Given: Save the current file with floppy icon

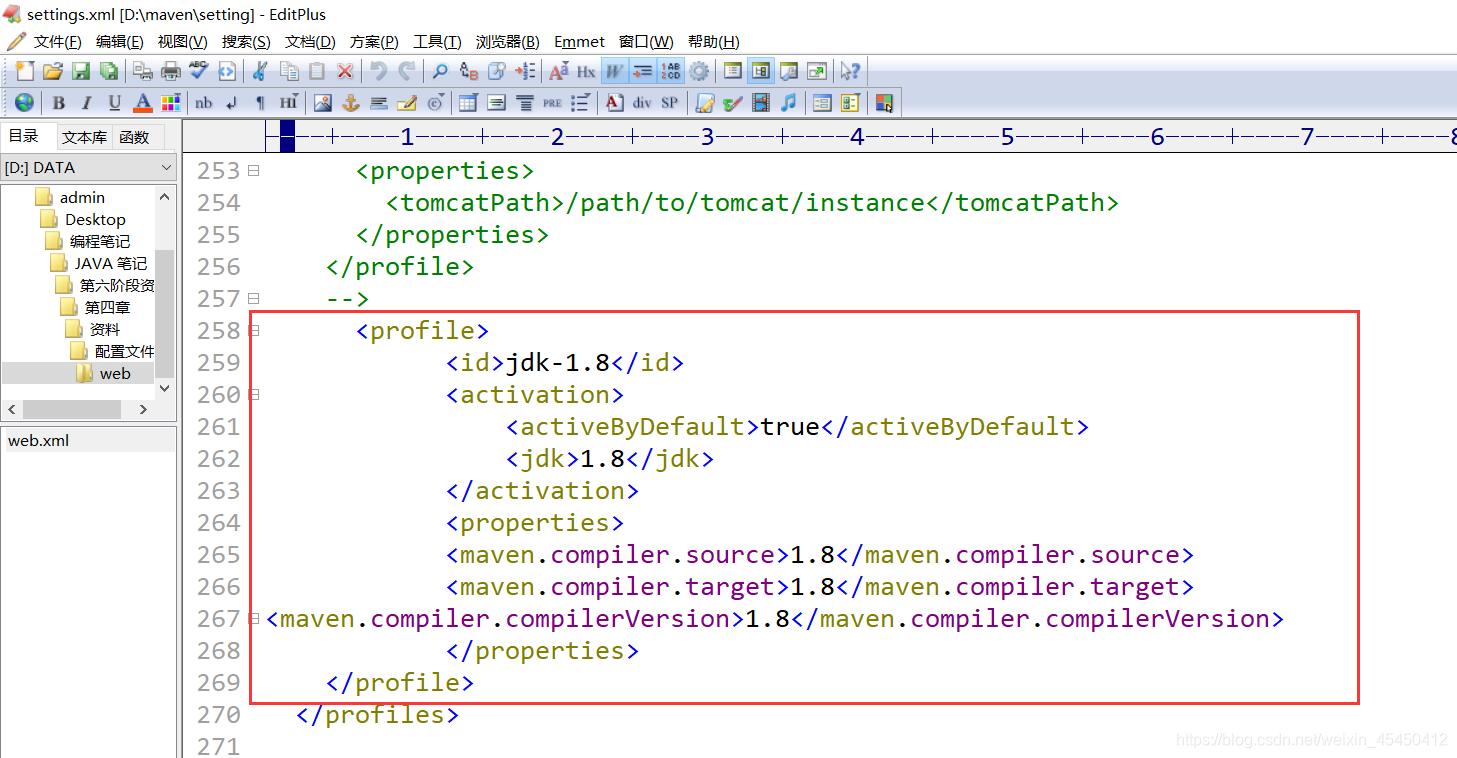Looking at the screenshot, I should 81,71.
